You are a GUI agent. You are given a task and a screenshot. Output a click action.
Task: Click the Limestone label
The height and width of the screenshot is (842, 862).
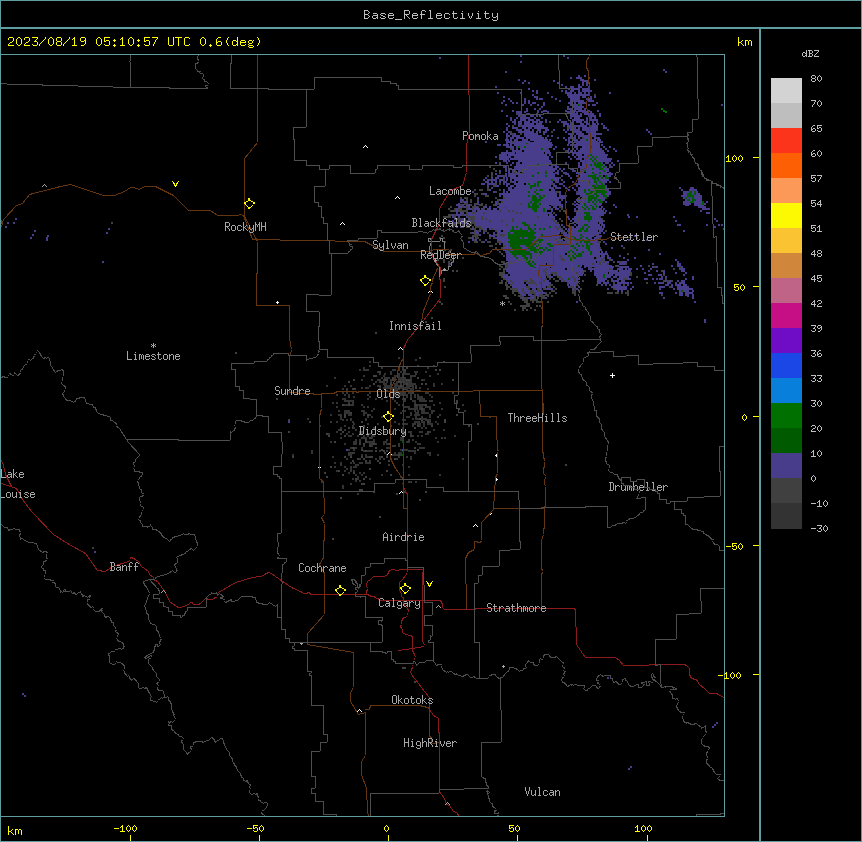153,356
